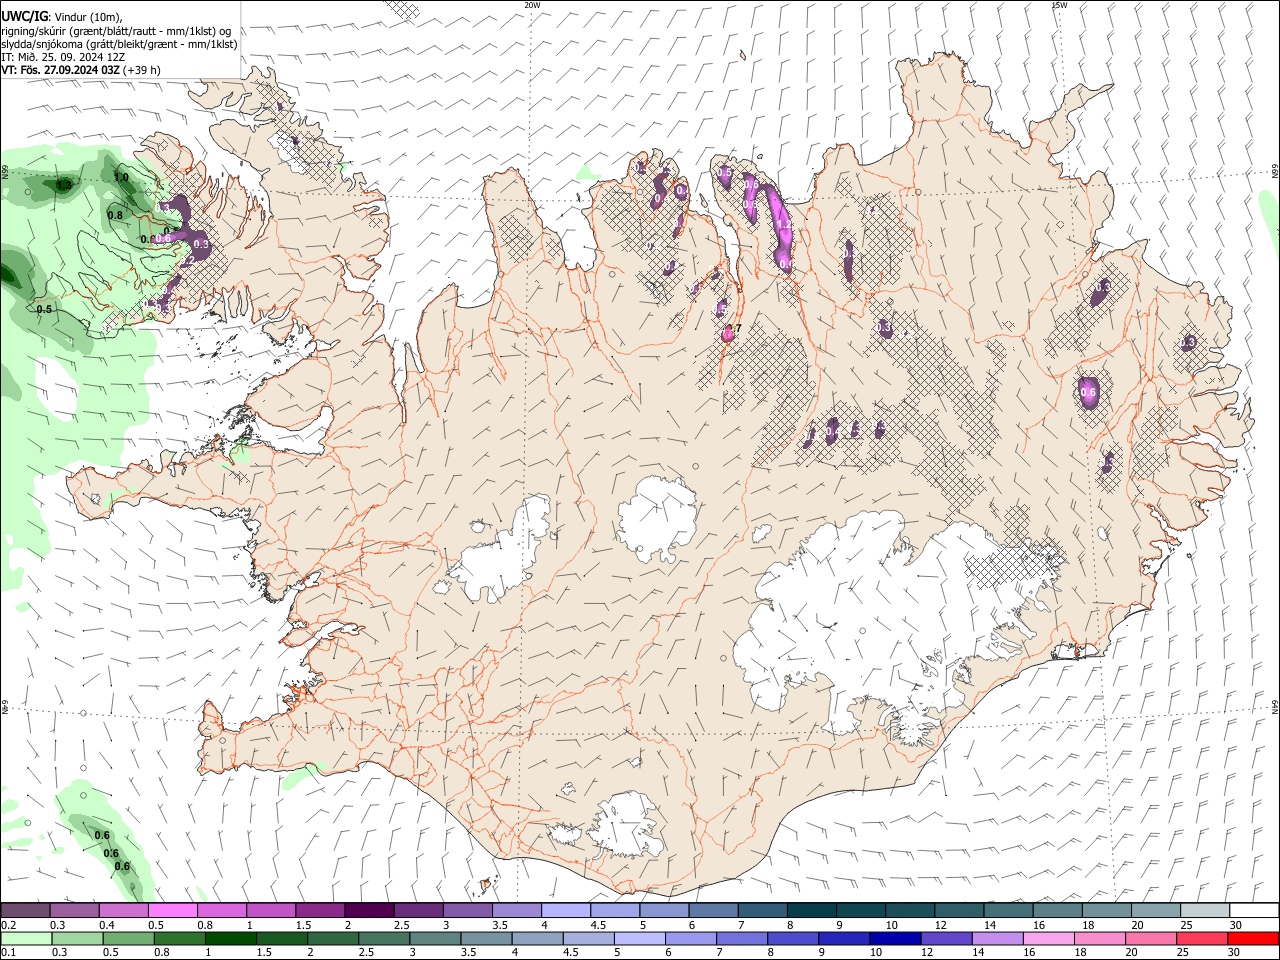1280x960 pixels.
Task: Select the periwinkle 6 rain legend swatch
Action: [x=690, y=938]
